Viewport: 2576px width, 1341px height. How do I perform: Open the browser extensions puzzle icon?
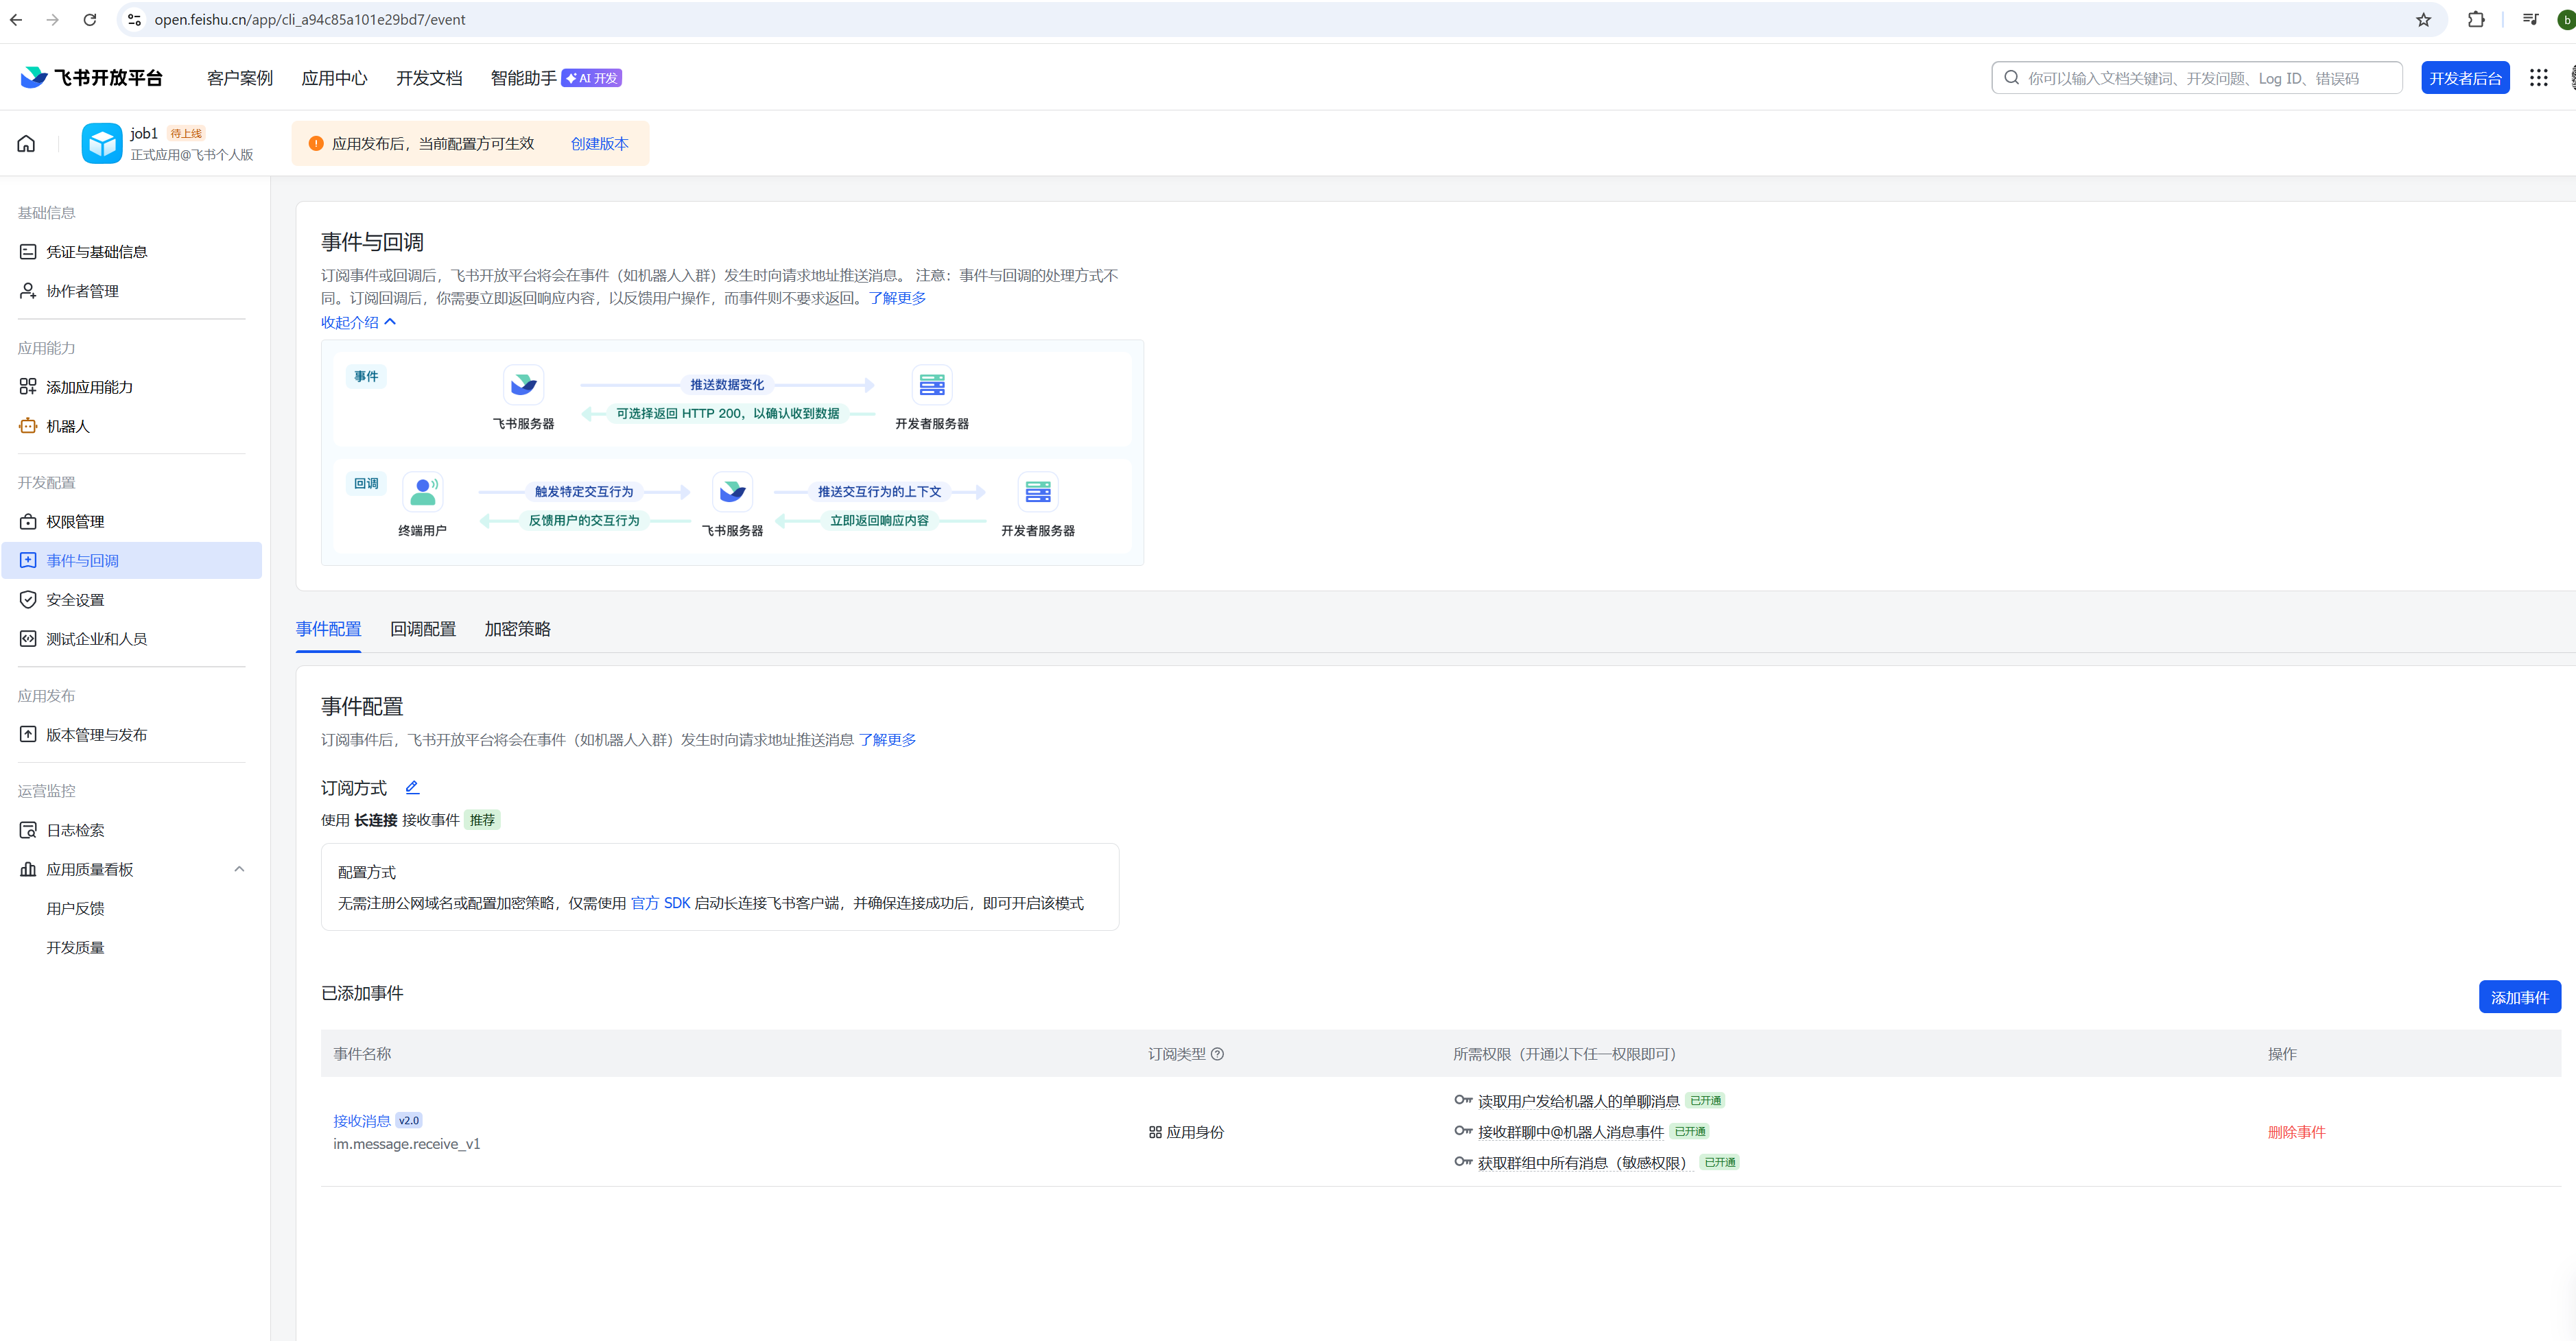2476,19
